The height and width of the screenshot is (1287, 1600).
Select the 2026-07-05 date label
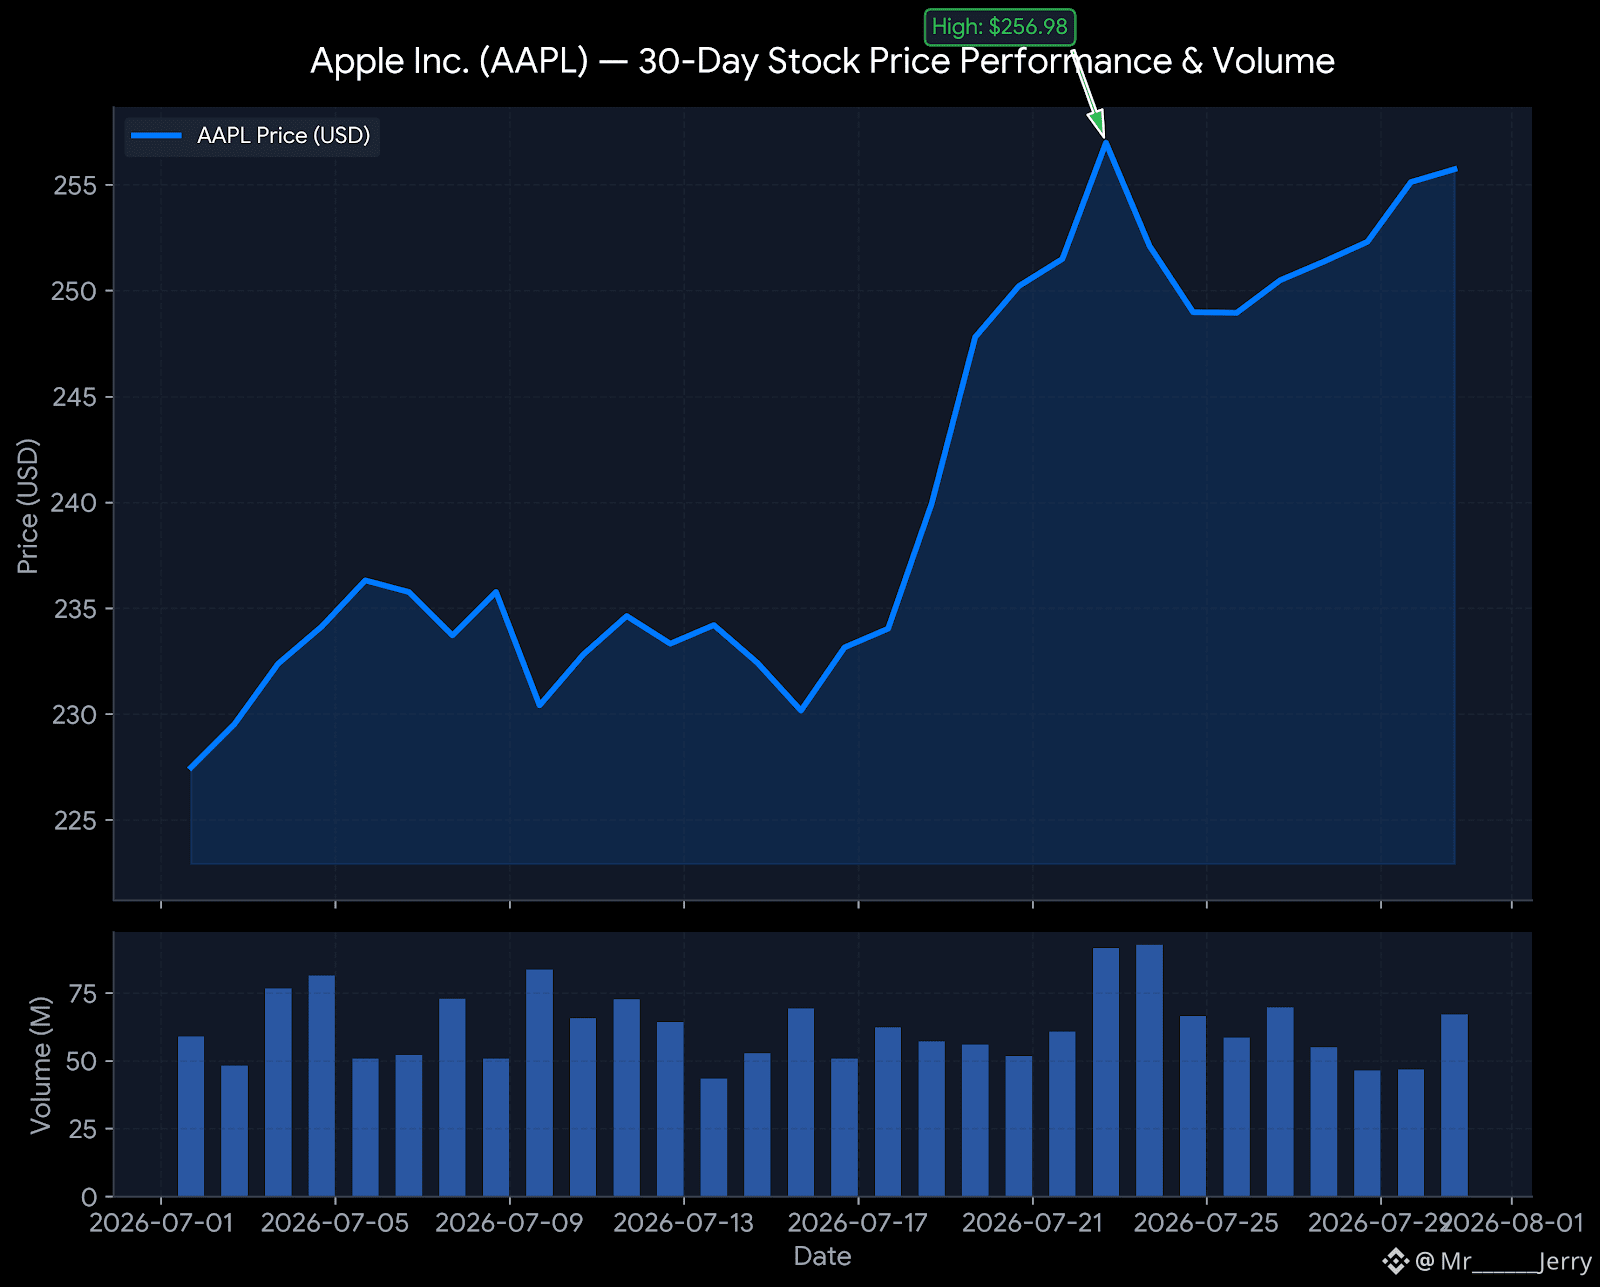[x=335, y=1223]
